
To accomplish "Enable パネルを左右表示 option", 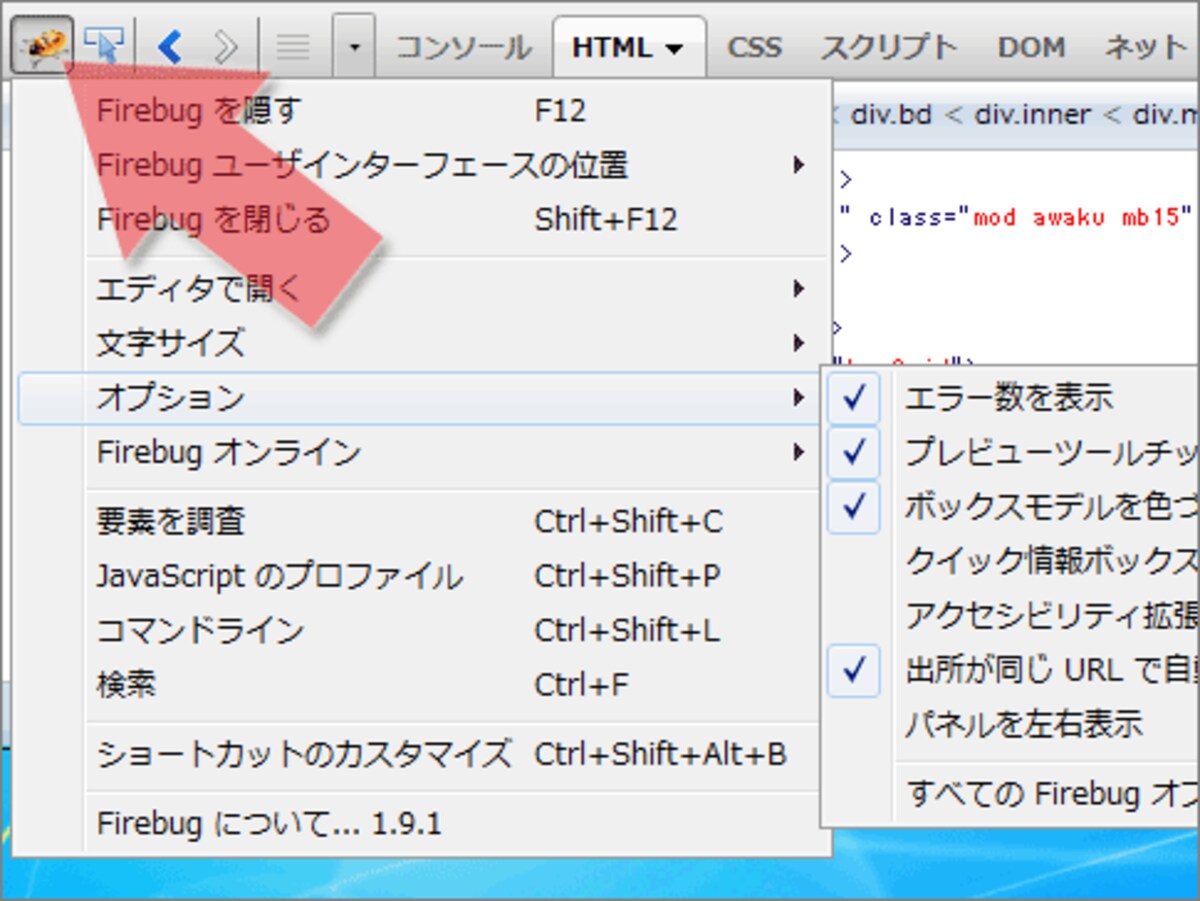I will pos(1012,724).
